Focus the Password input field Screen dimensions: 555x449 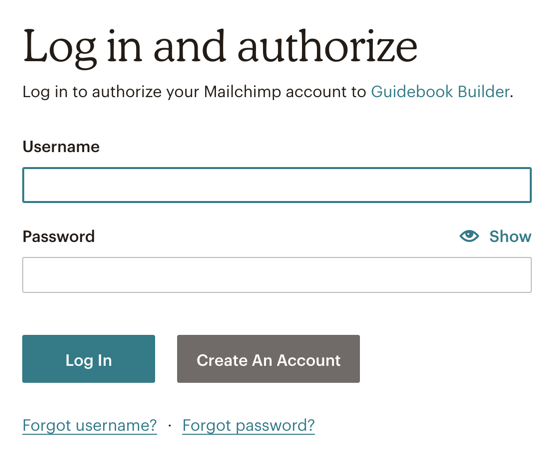click(277, 275)
